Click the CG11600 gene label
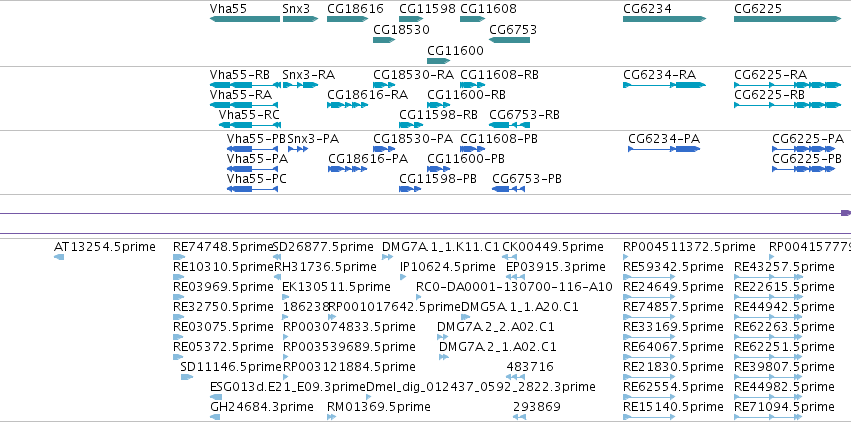This screenshot has width=851, height=422. [x=455, y=50]
